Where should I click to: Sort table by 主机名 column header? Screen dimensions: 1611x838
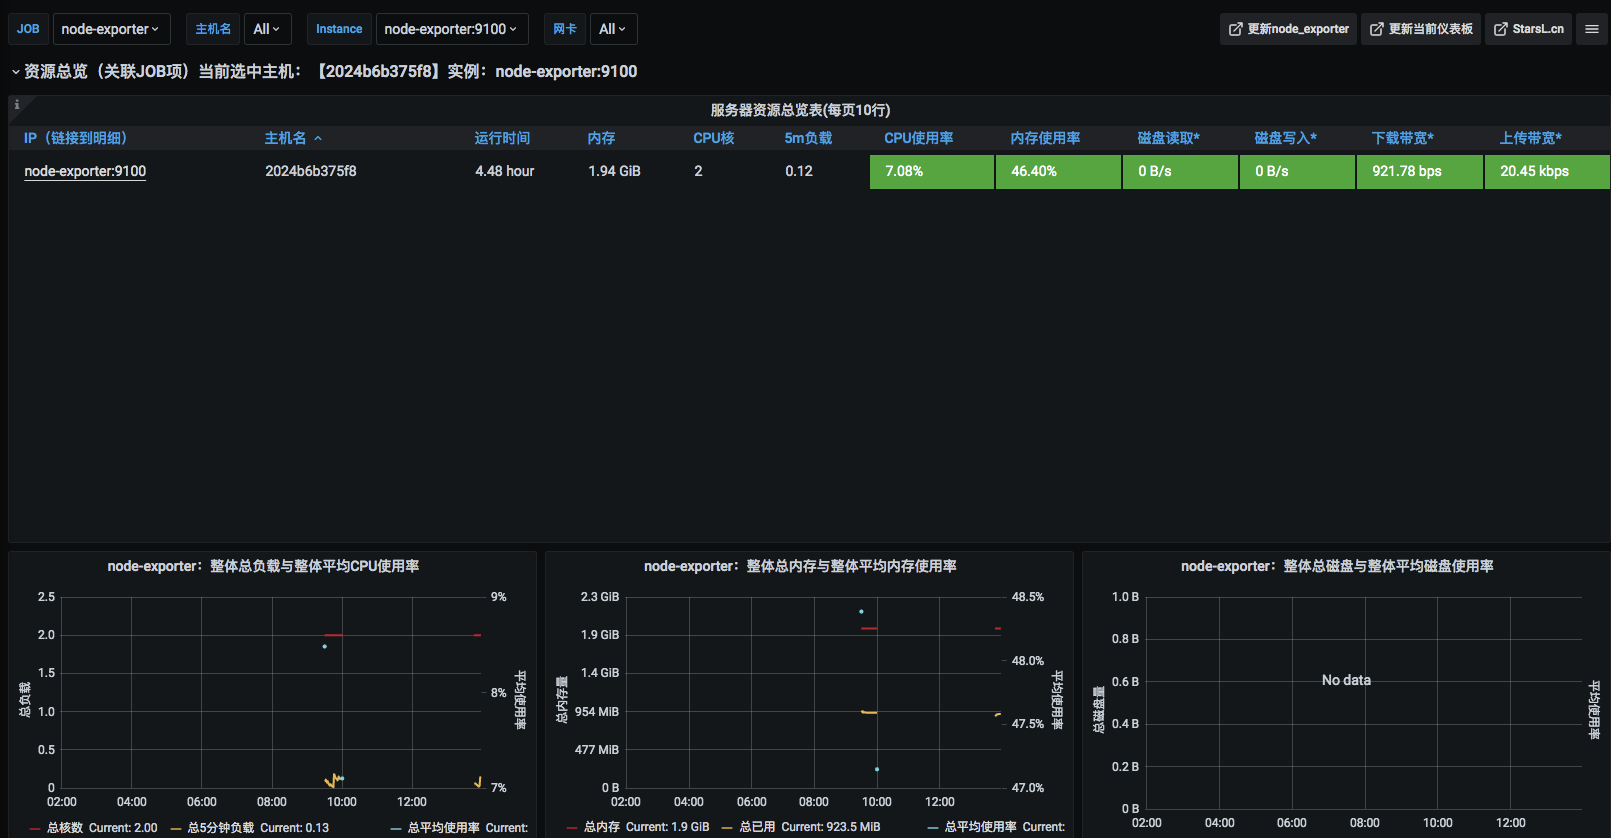point(286,138)
